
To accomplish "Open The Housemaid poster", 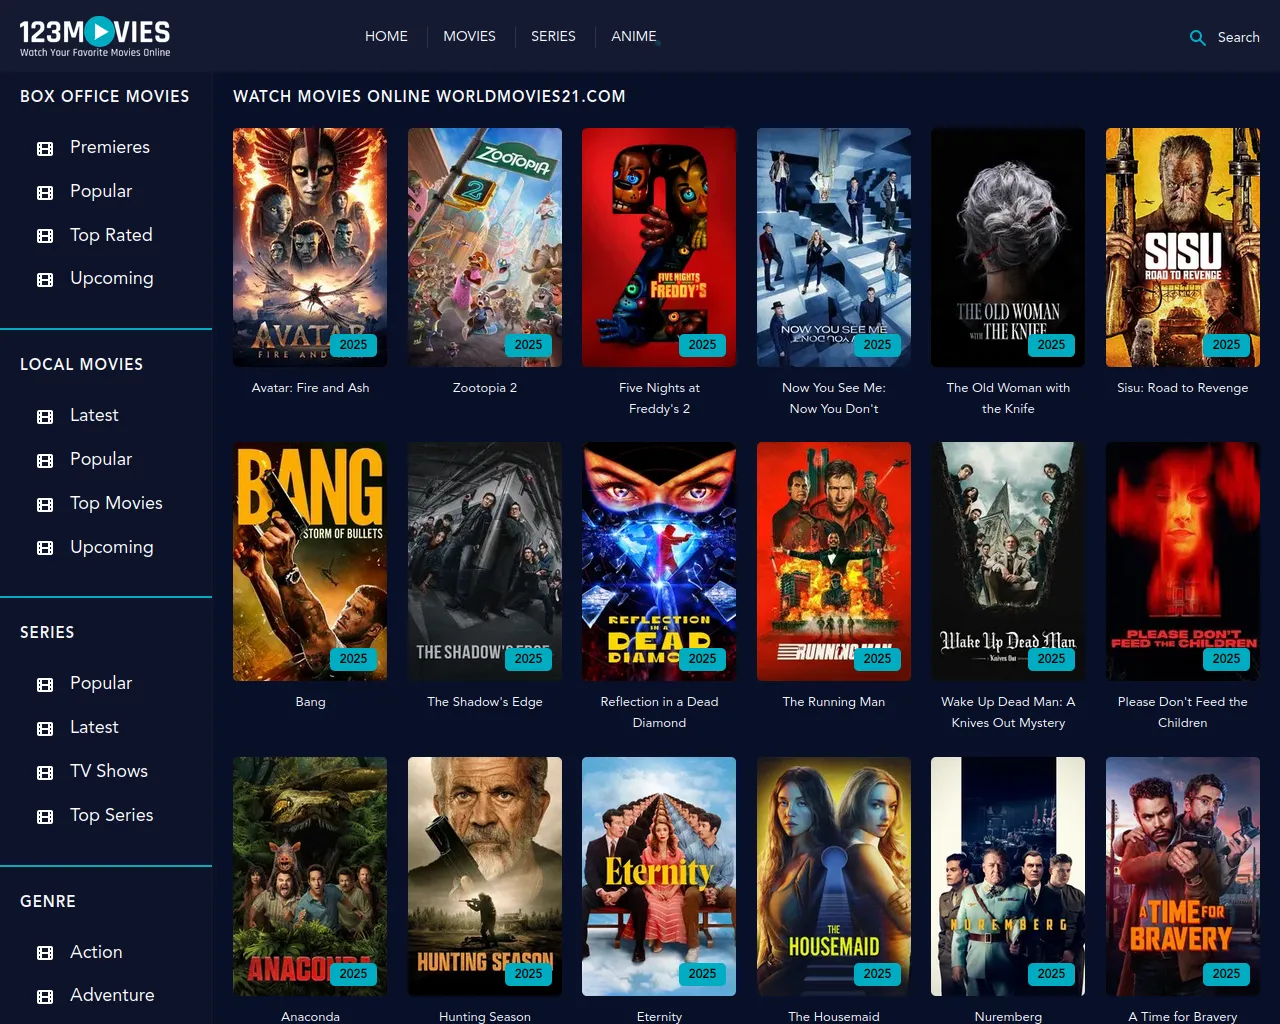I will 834,876.
